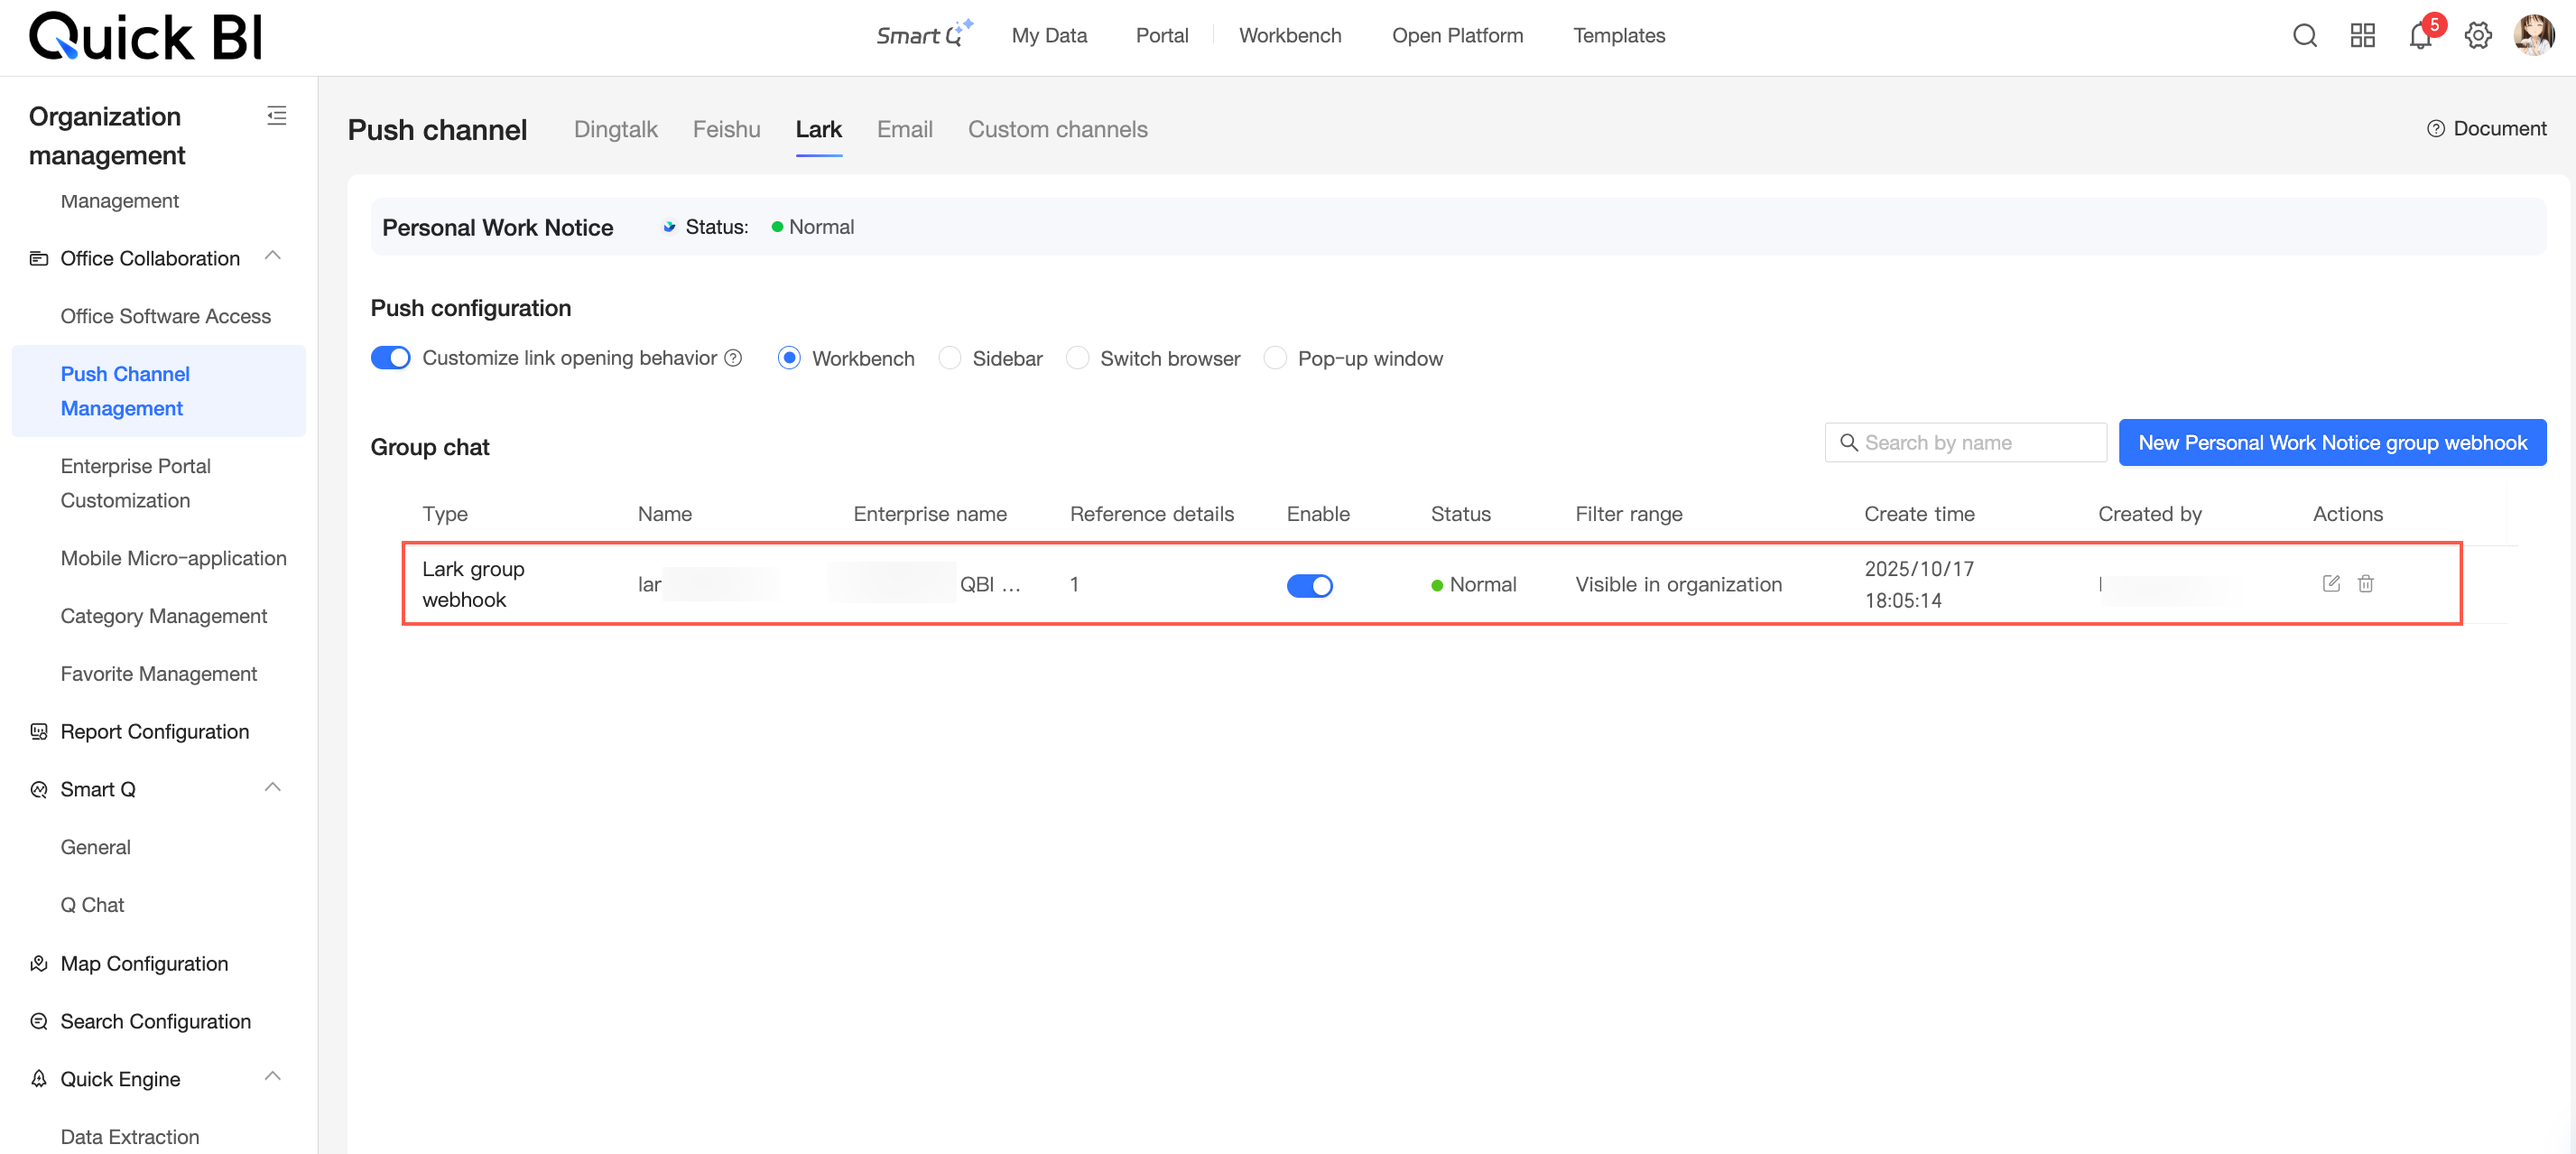This screenshot has width=2576, height=1154.
Task: Open Report Configuration
Action: (155, 732)
